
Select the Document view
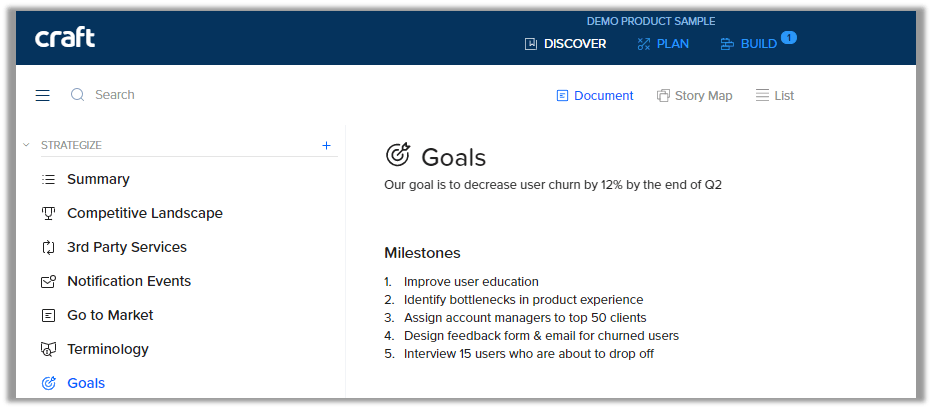594,96
